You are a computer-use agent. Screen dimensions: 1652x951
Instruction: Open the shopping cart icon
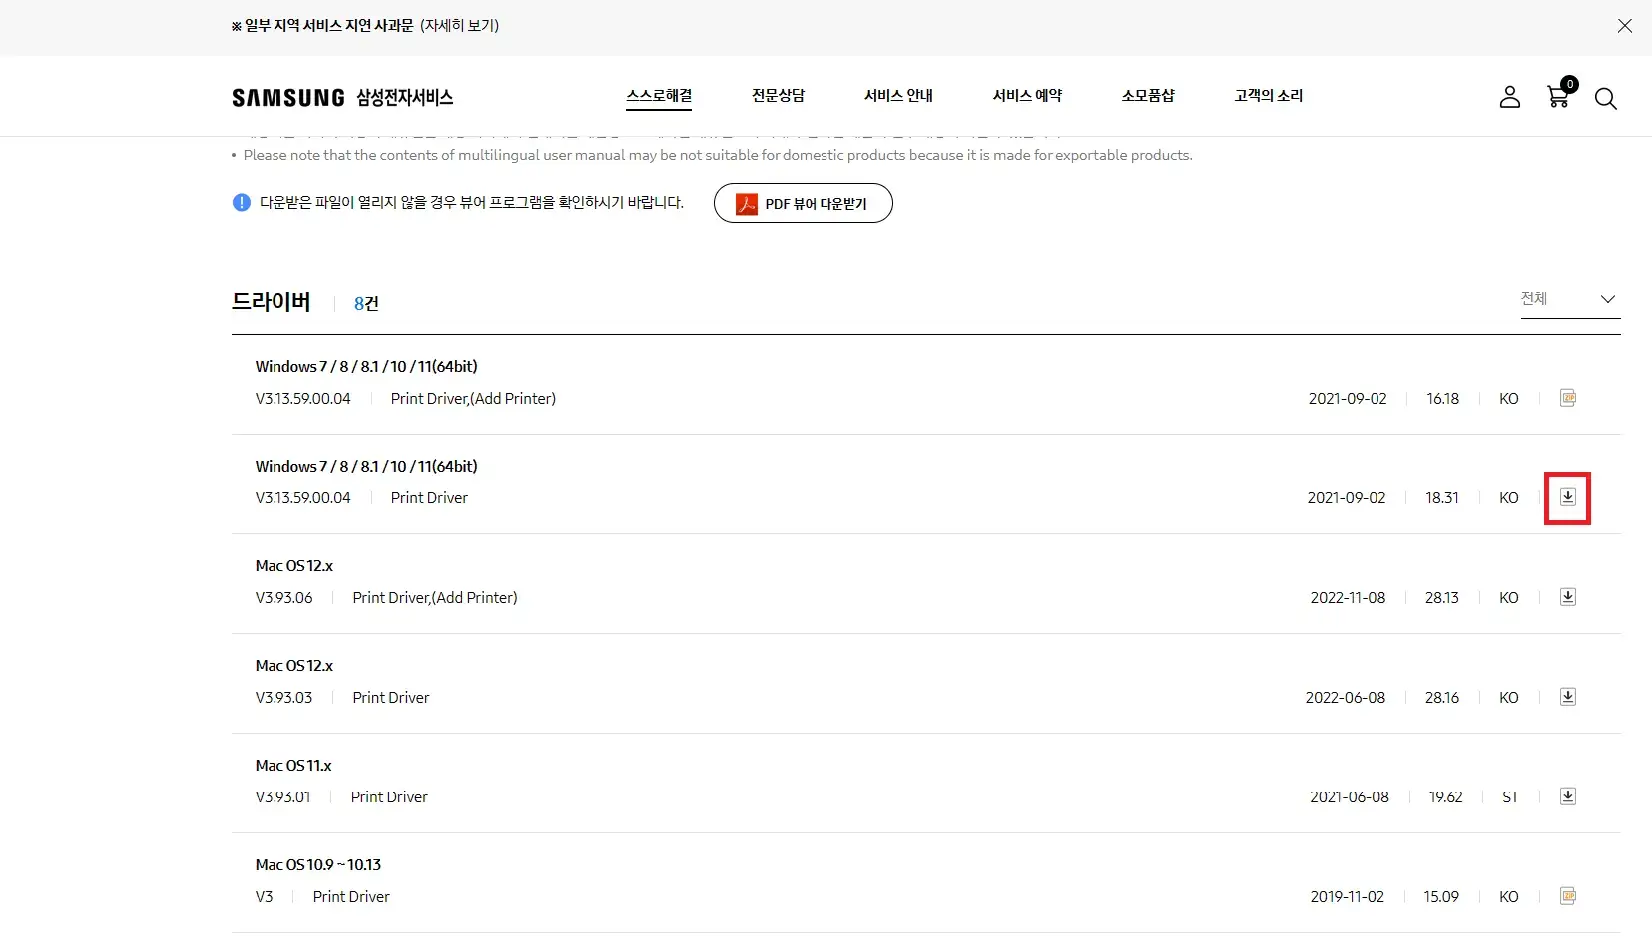(x=1557, y=97)
